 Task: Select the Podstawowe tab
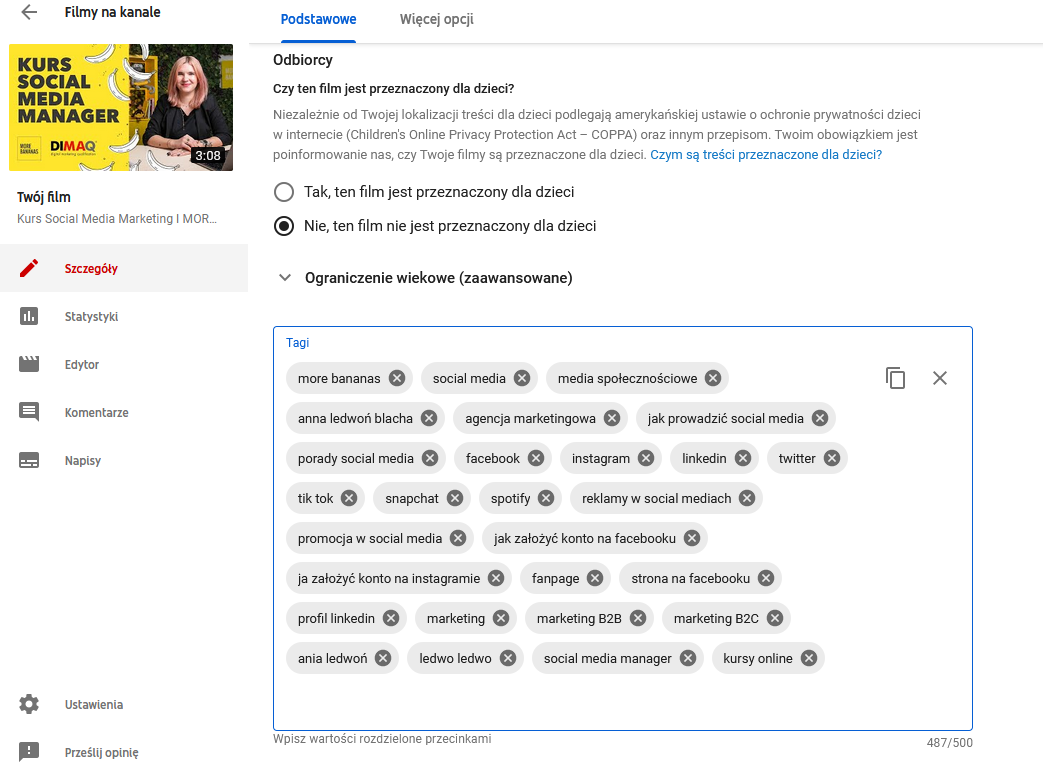(318, 20)
